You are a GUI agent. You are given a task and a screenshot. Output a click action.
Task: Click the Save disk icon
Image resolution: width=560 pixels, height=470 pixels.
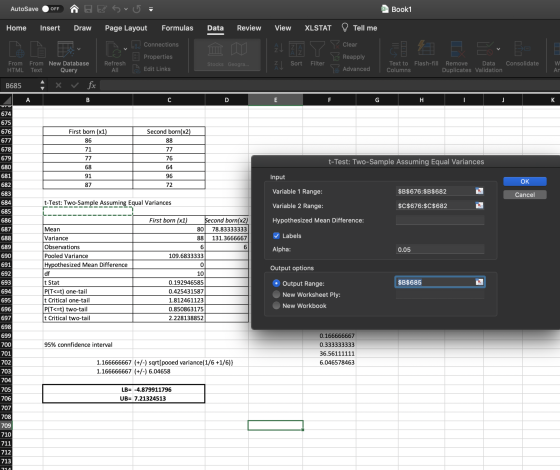pyautogui.click(x=88, y=9)
